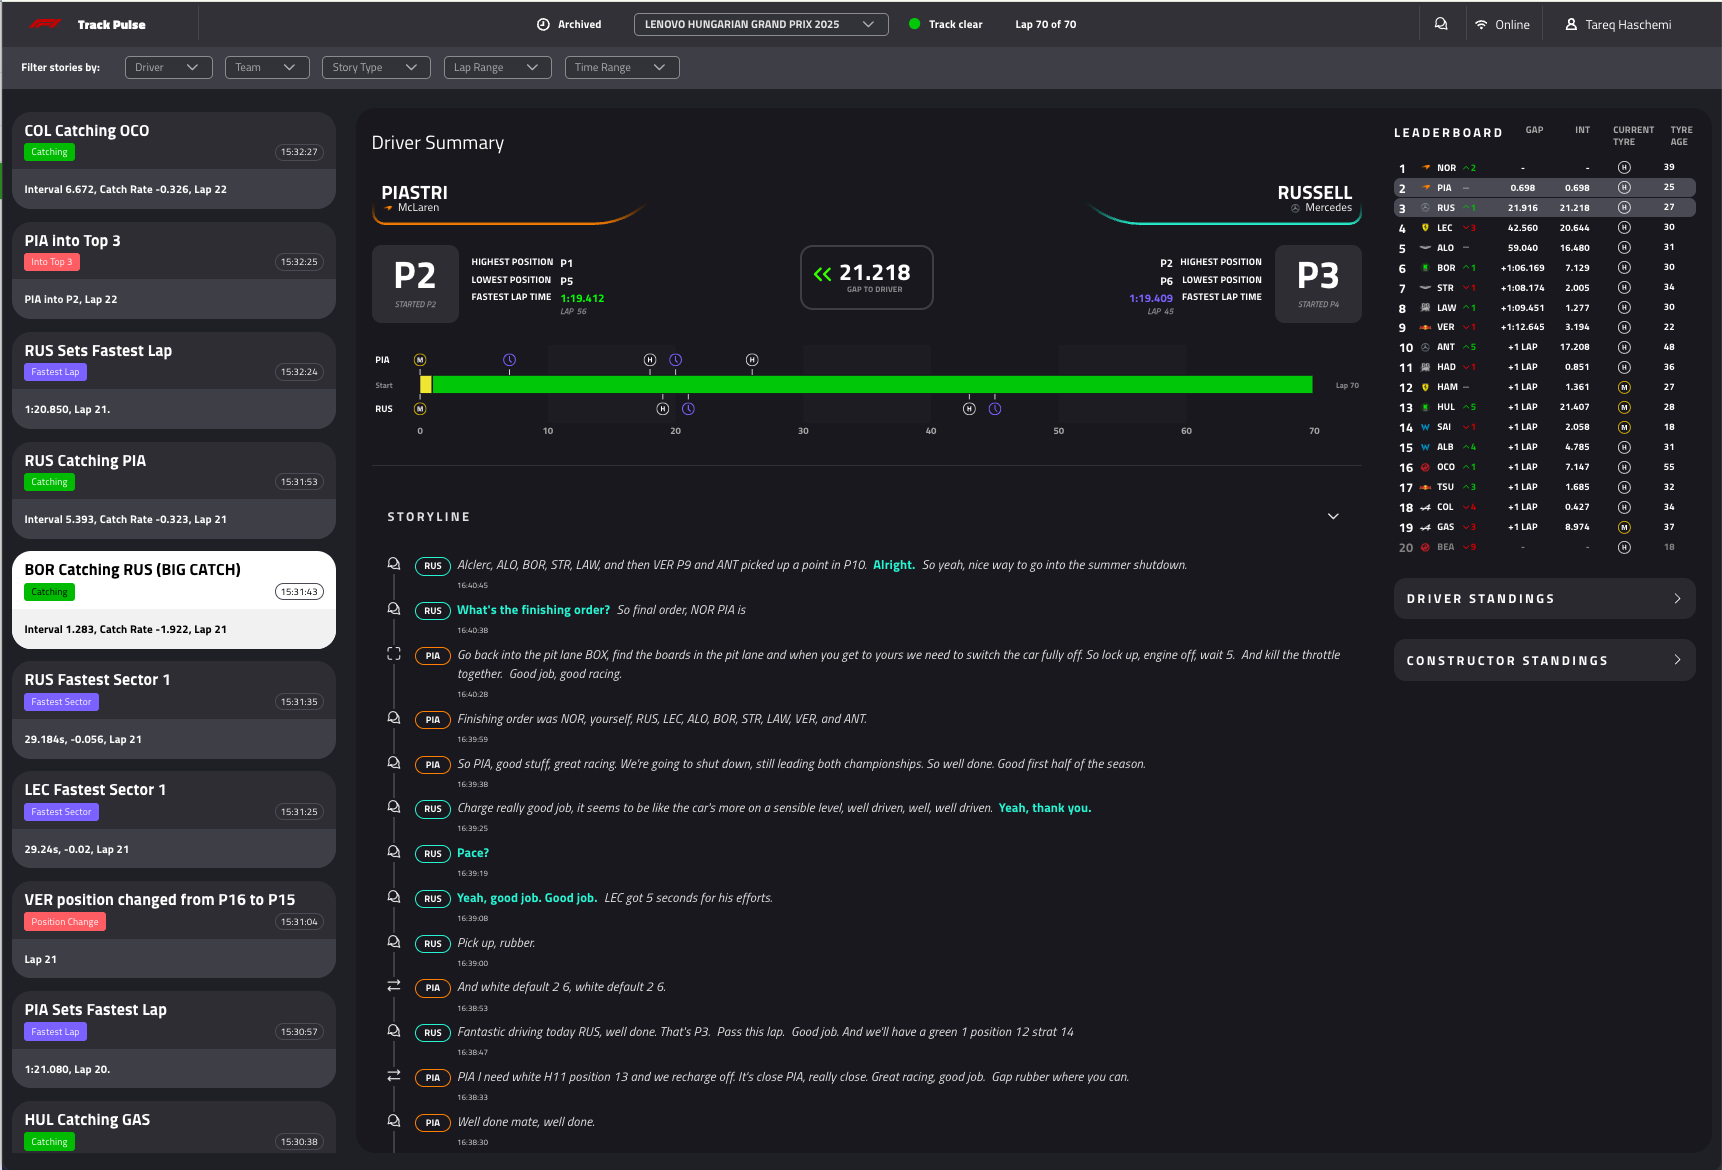
Task: Click PIA's hard tyre marker near lap 26
Action: pyautogui.click(x=752, y=360)
